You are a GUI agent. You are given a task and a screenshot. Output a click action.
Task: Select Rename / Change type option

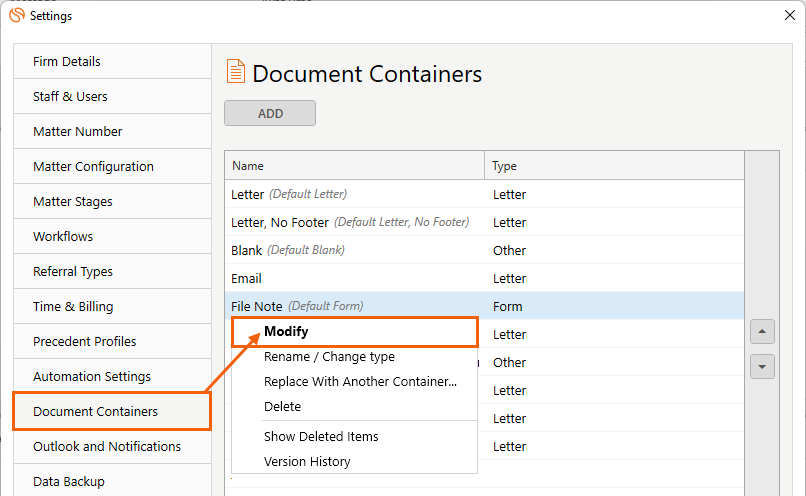click(x=329, y=357)
